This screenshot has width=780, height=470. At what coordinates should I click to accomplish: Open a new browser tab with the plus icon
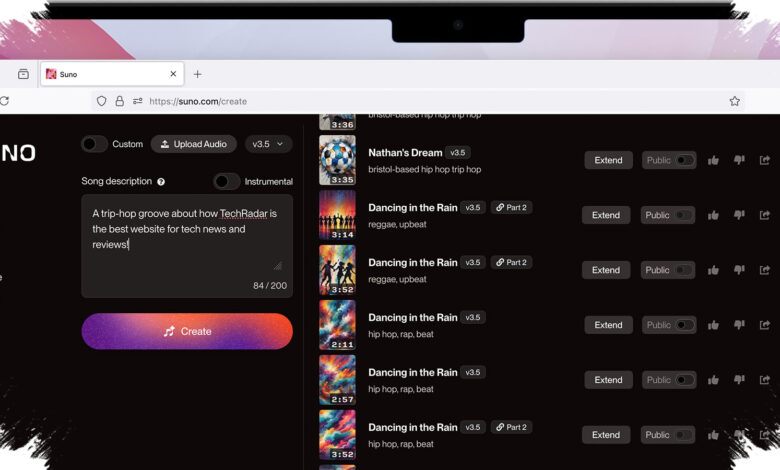coord(197,74)
